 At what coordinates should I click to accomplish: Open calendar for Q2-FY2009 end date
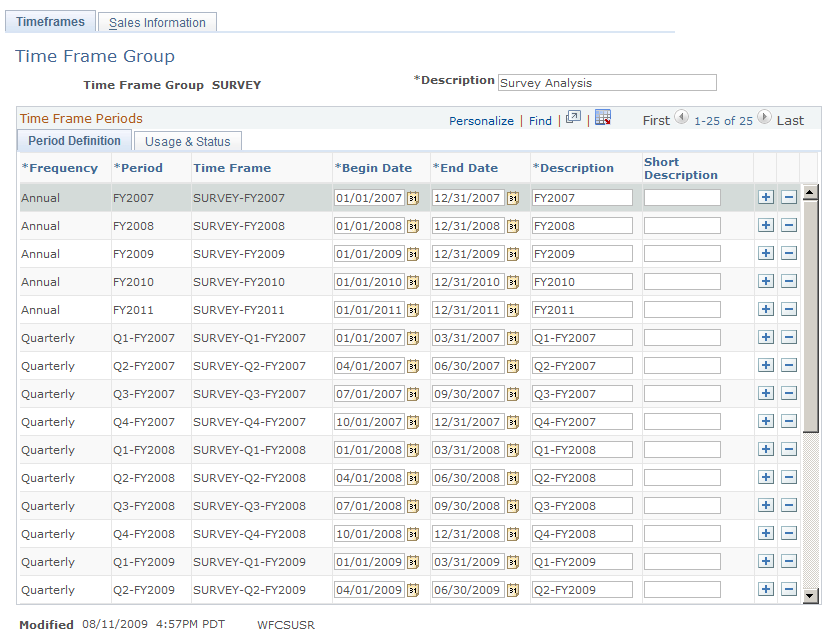pos(513,590)
